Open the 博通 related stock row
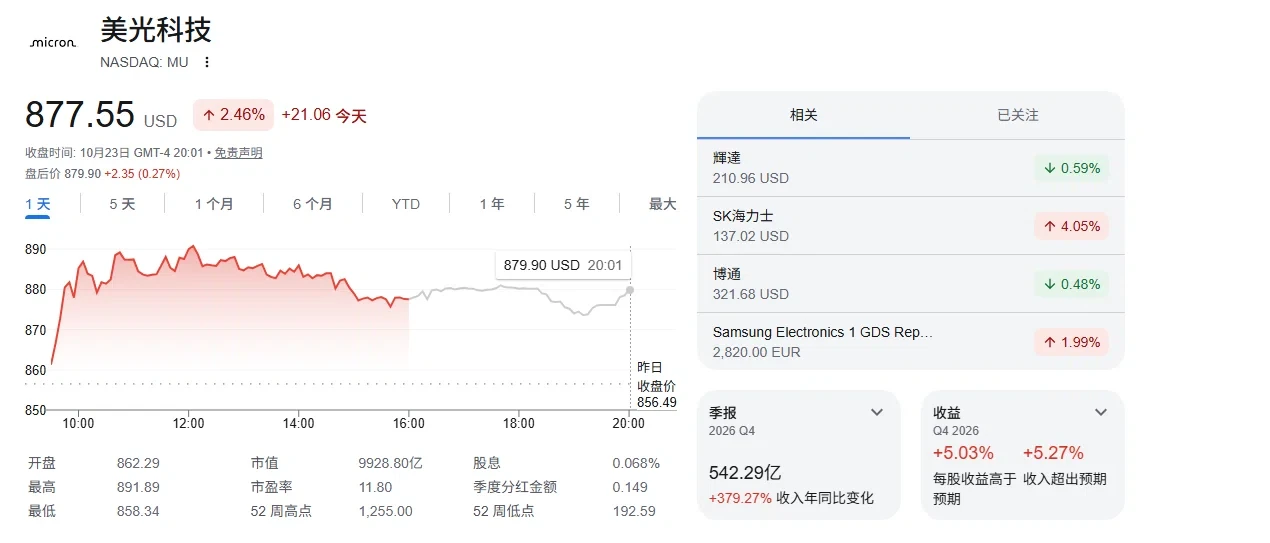Image resolution: width=1270 pixels, height=543 pixels. click(910, 284)
